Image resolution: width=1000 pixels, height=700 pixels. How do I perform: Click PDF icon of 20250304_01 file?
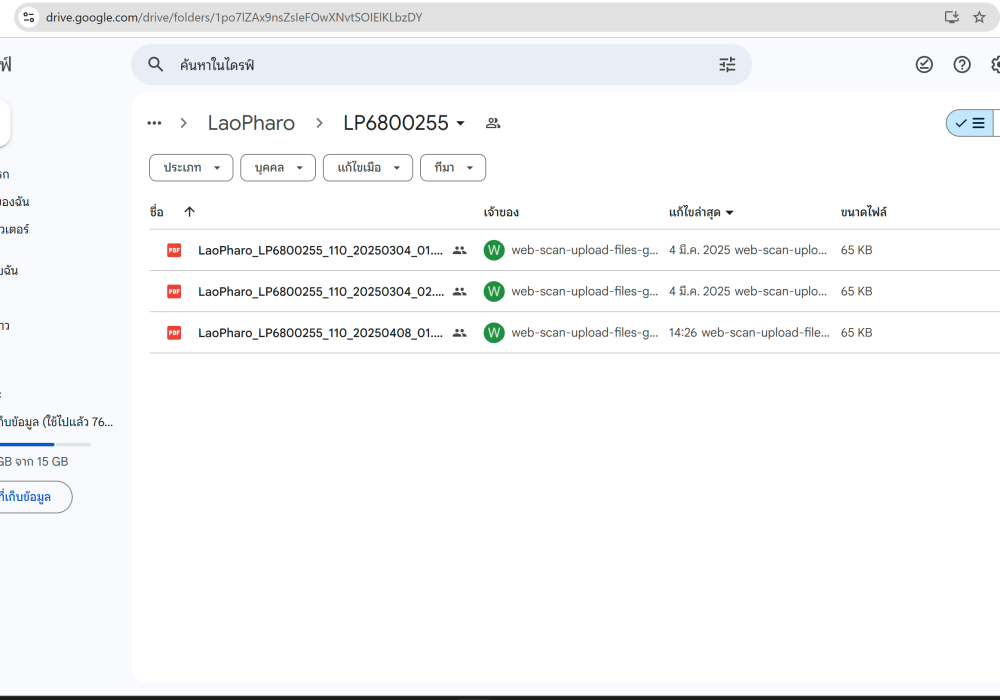(174, 250)
